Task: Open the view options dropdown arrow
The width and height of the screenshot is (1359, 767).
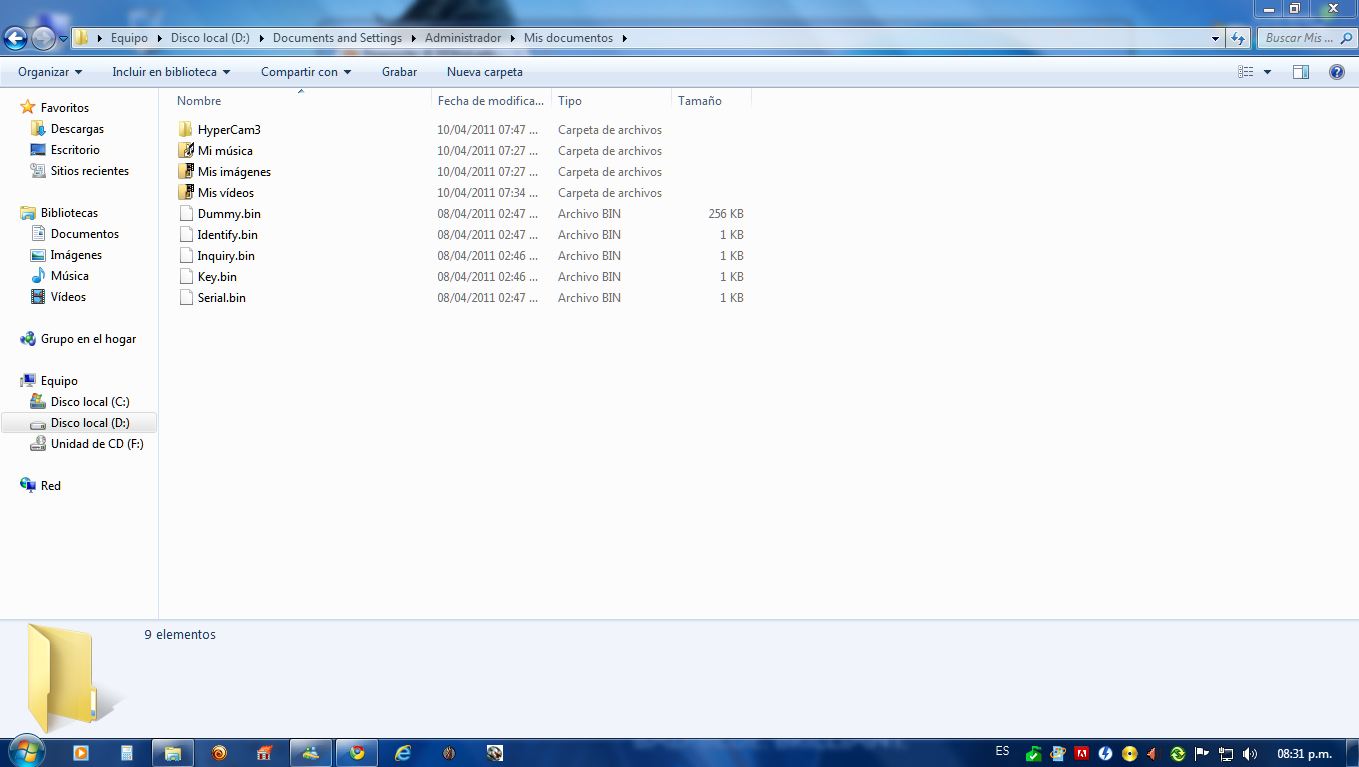Action: coord(1267,72)
